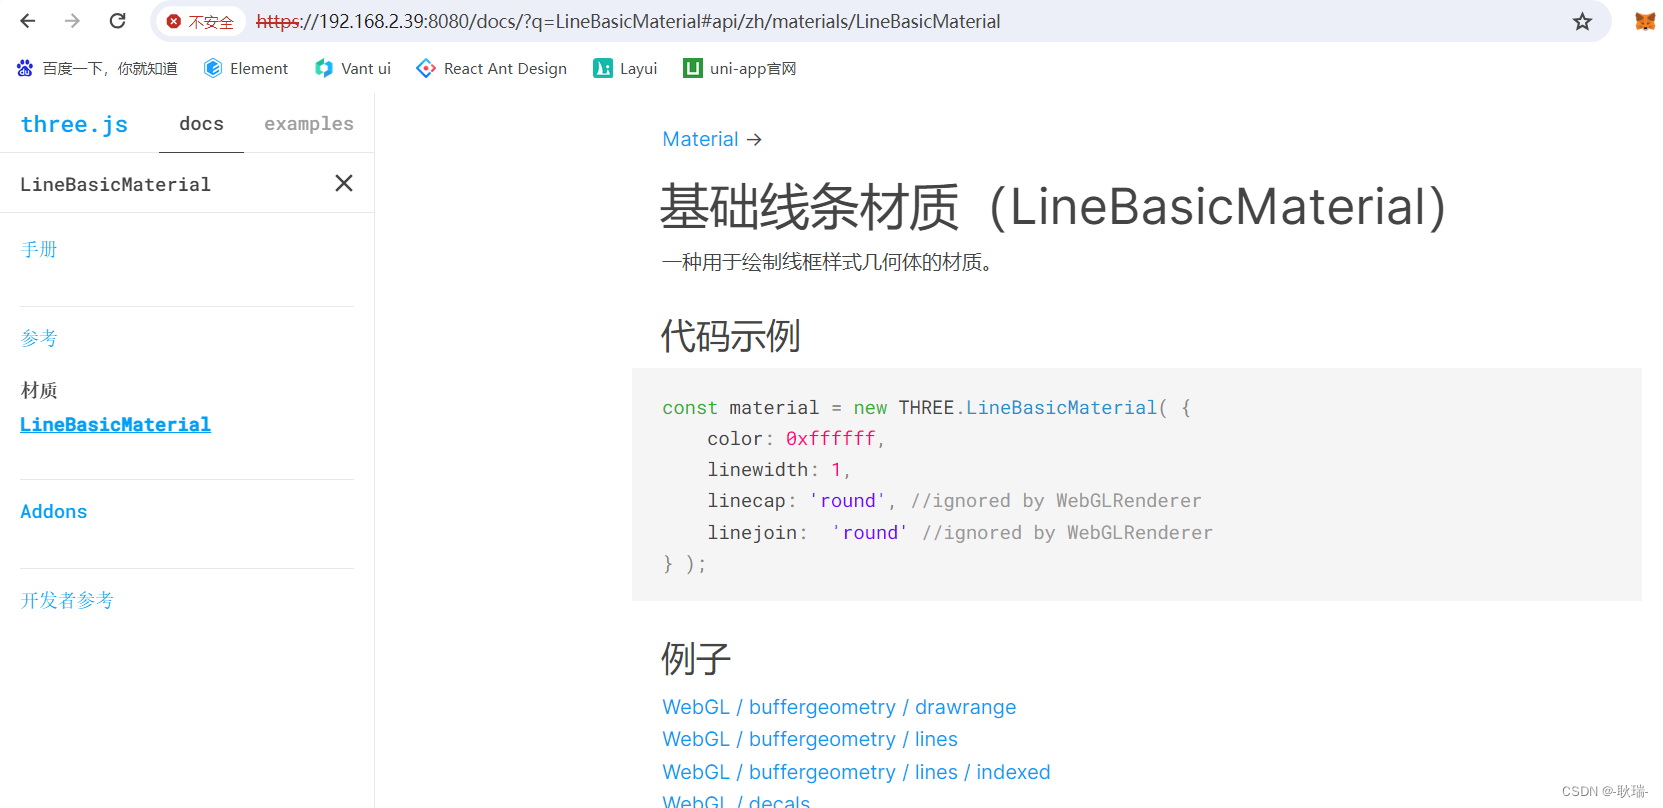Click the 不安全 security warning badge
The image size is (1663, 808).
pos(200,22)
